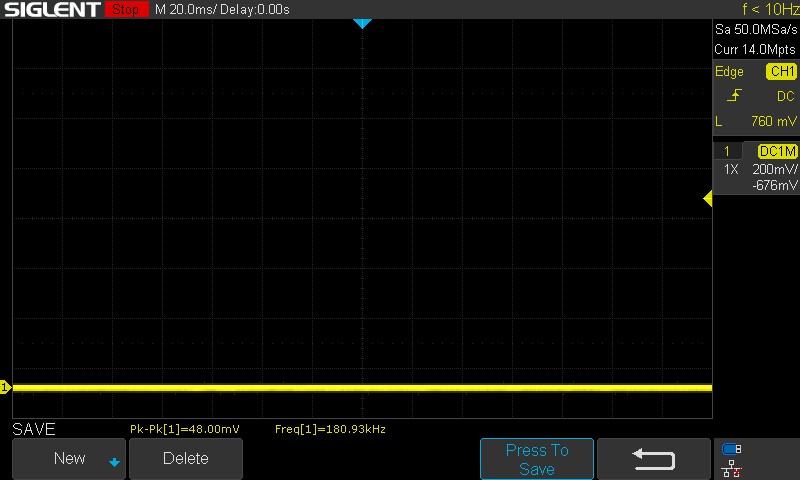The width and height of the screenshot is (800, 480).
Task: Click the red Stop status indicator
Action: click(127, 9)
